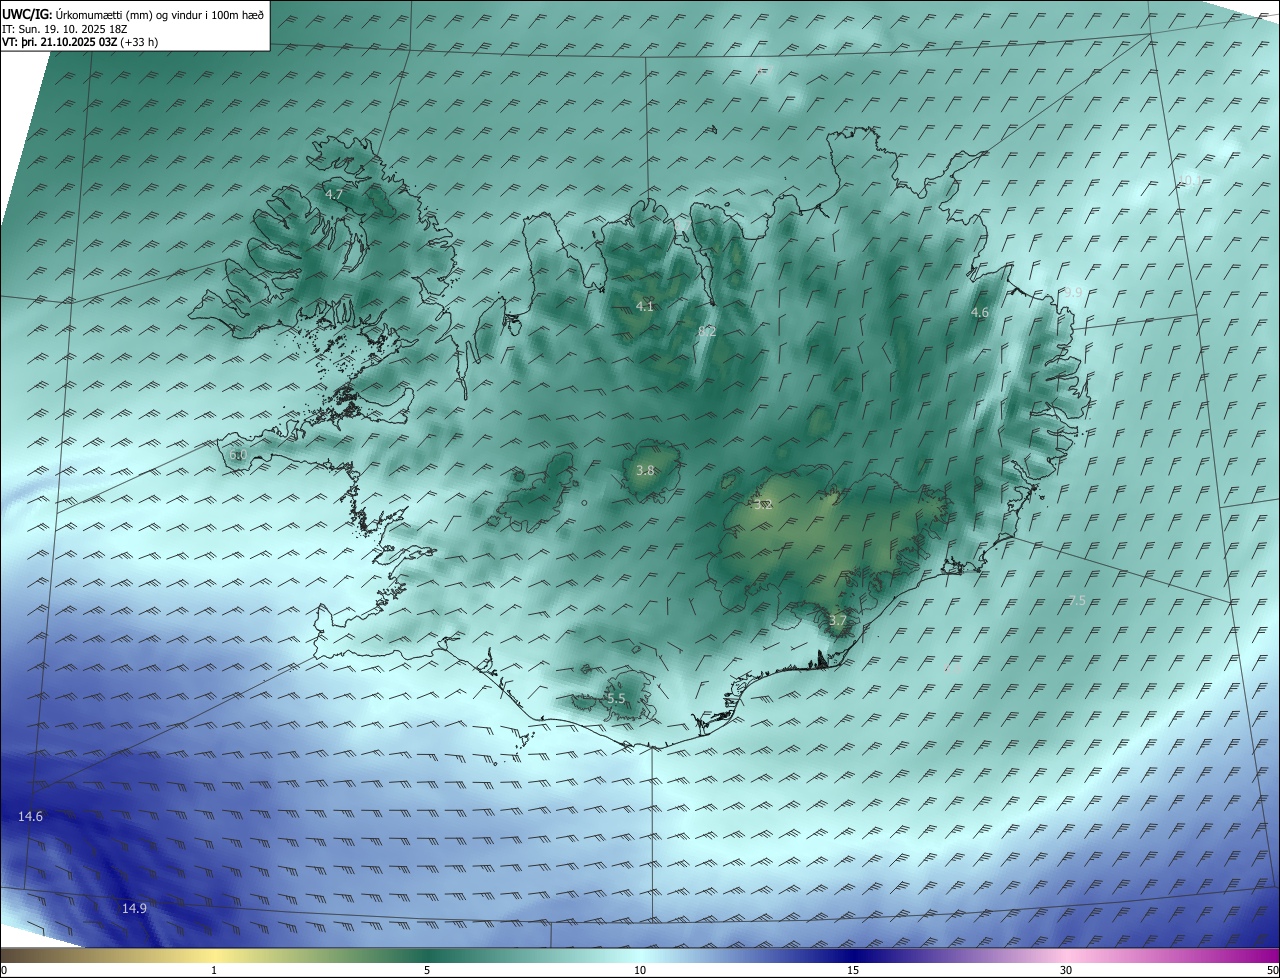Click the 1 tick on the color scale

[x=214, y=970]
